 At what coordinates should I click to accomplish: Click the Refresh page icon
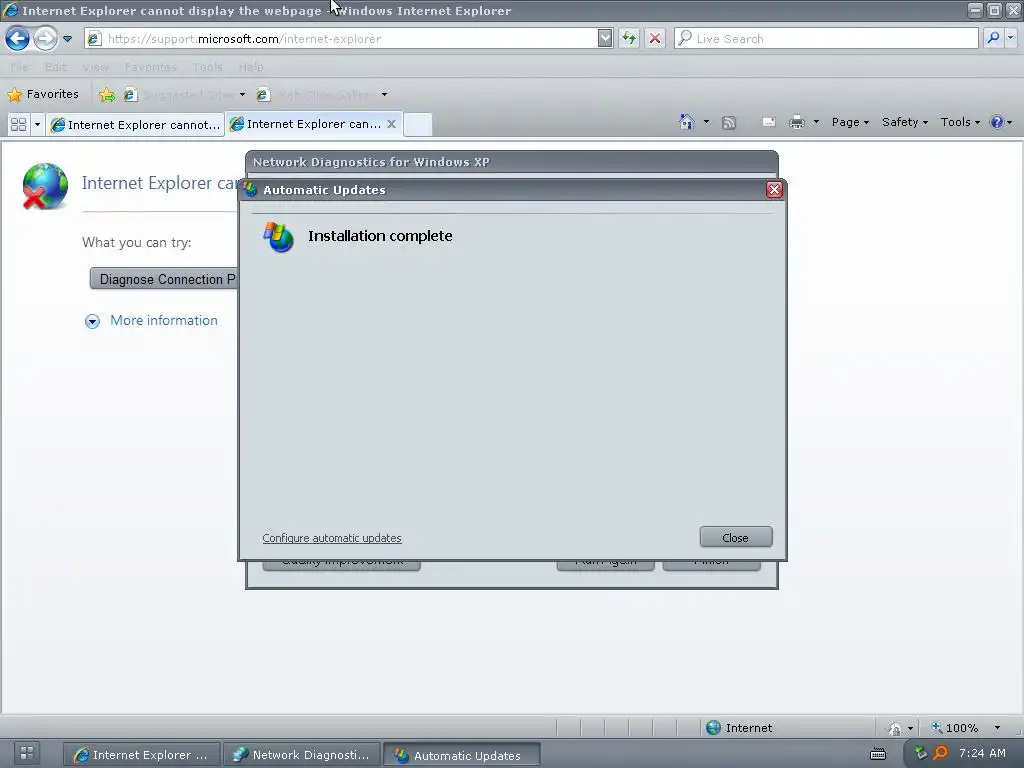(x=629, y=39)
